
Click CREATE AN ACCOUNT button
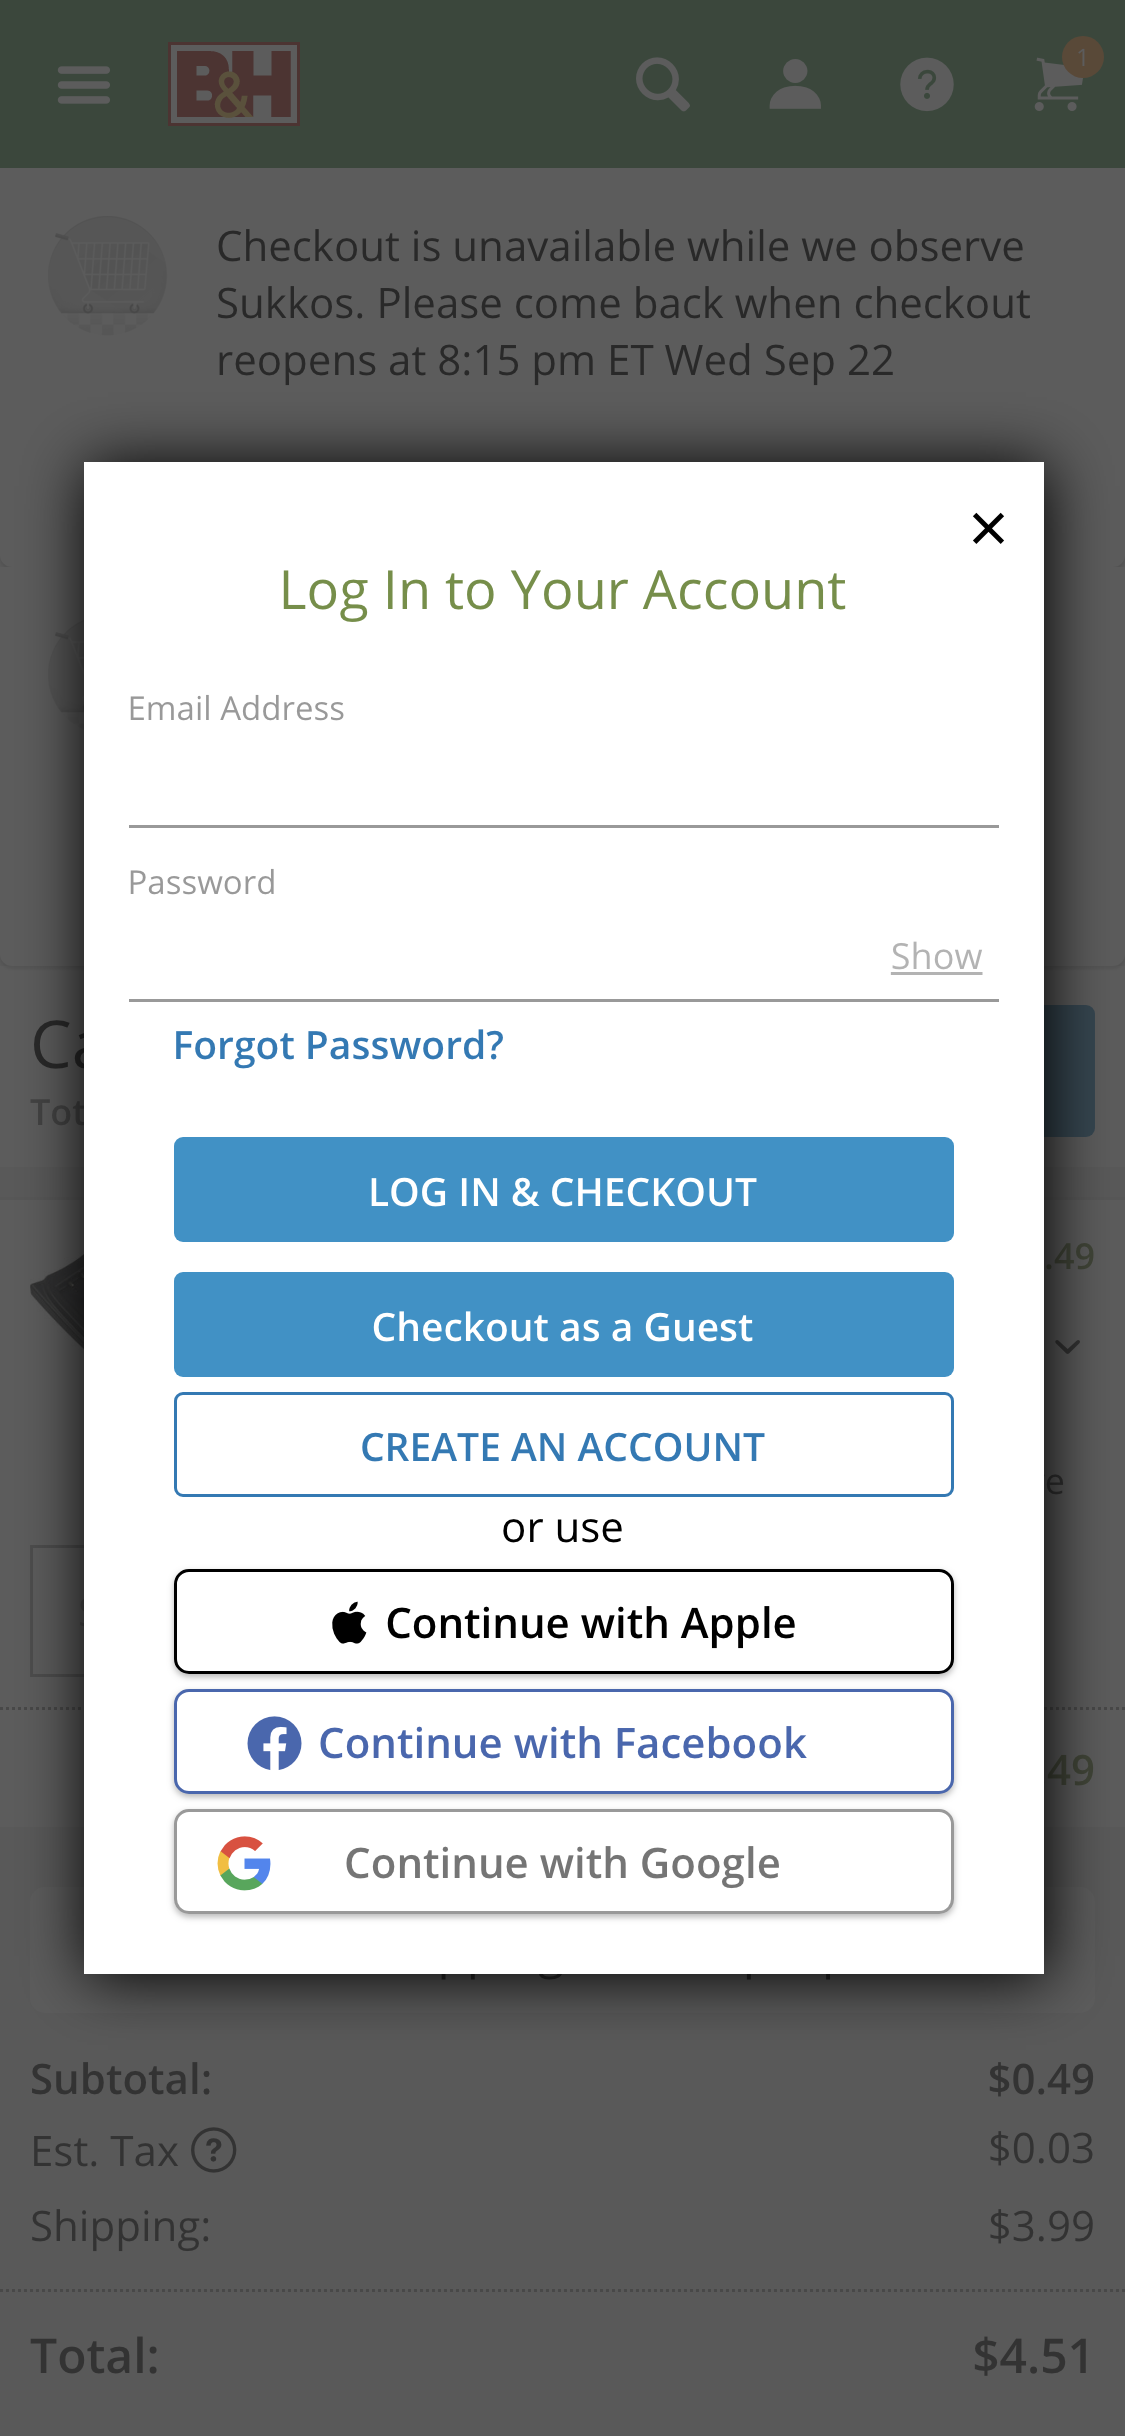563,1445
